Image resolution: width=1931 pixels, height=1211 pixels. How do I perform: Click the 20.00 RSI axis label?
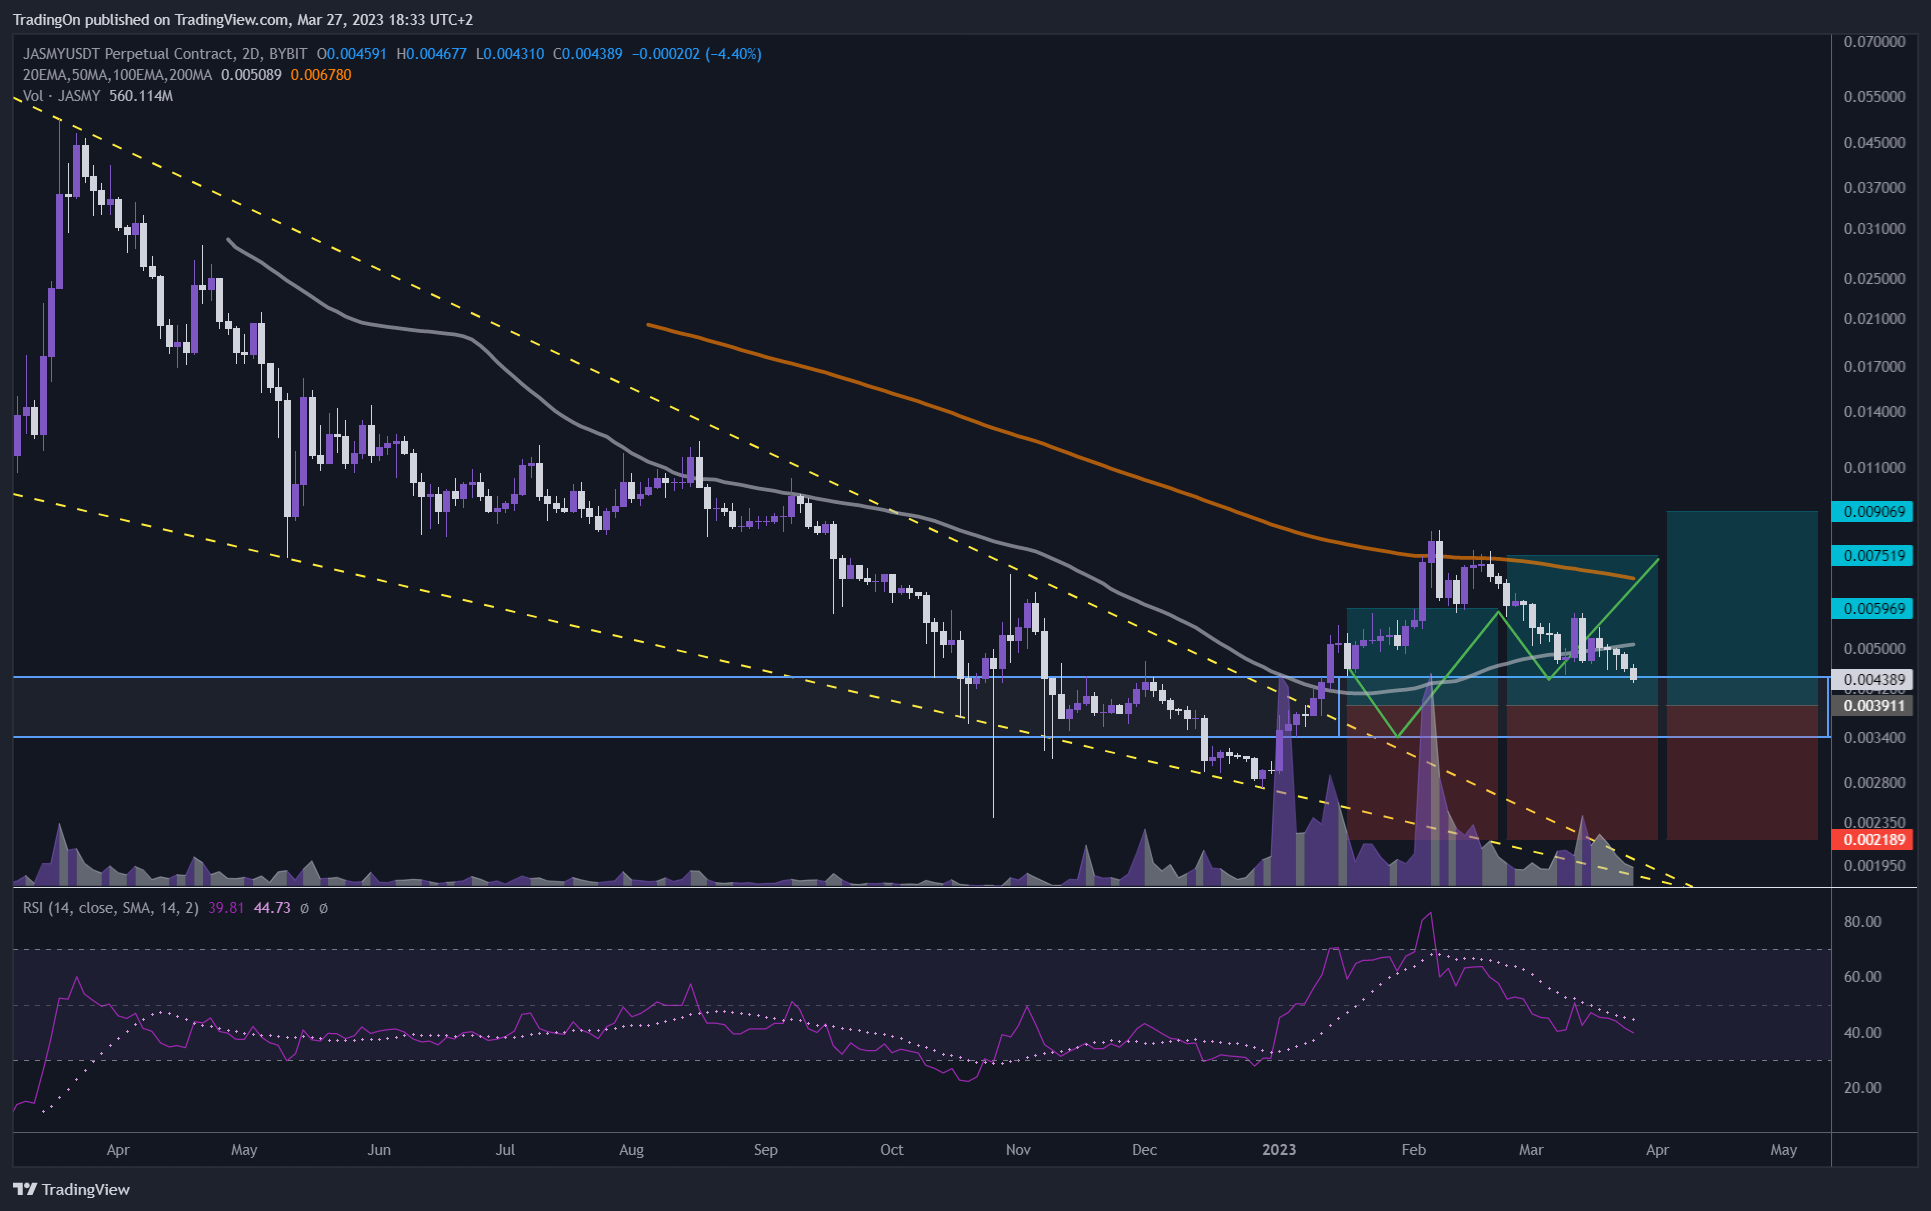tap(1862, 1088)
